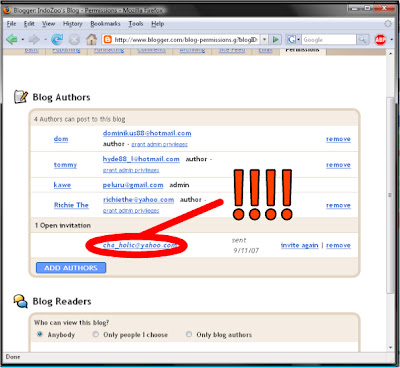Grant admin privileges to dom
Viewport: 400px width, 368px height.
click(159, 144)
